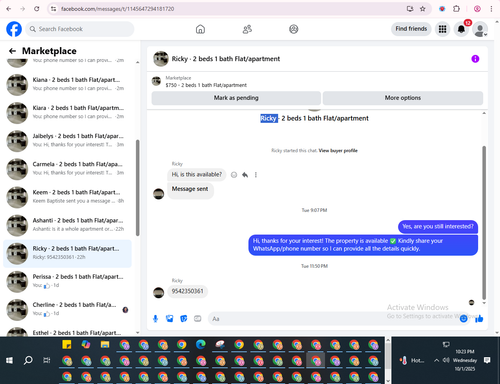Open the Facebook menu grid icon
The height and width of the screenshot is (384, 500).
442,29
